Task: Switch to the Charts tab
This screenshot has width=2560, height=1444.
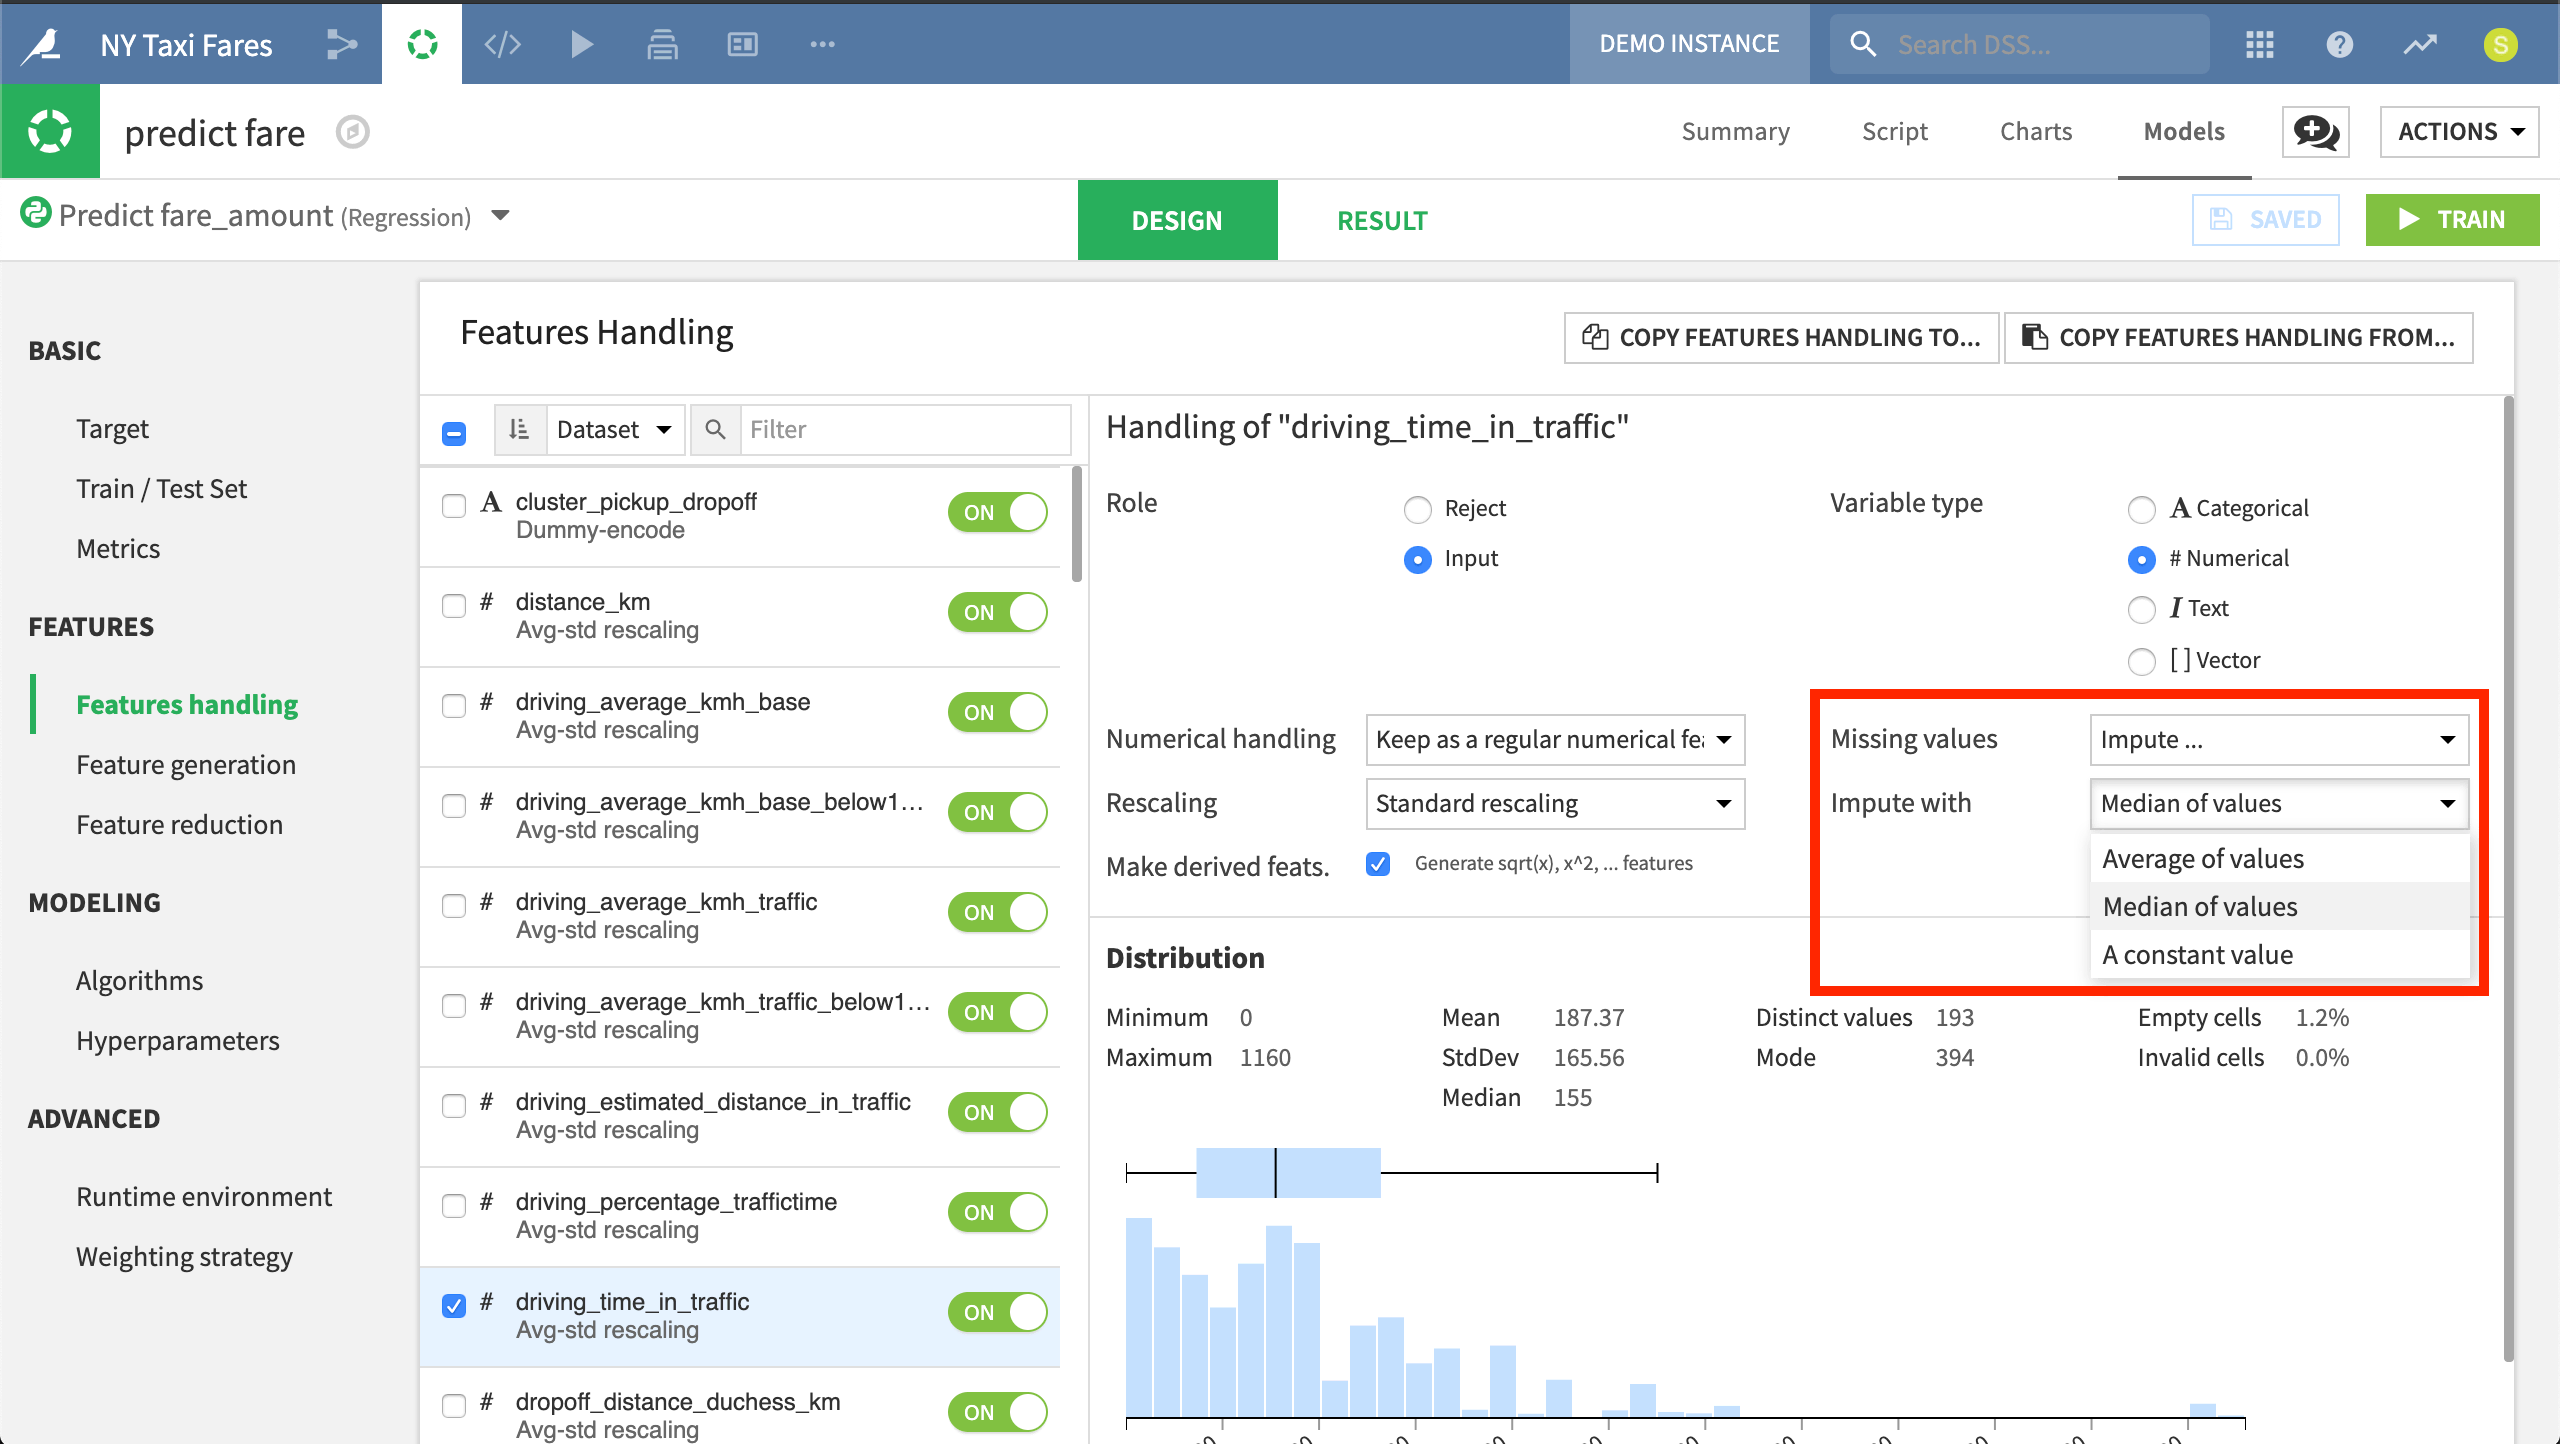Action: pyautogui.click(x=2035, y=131)
